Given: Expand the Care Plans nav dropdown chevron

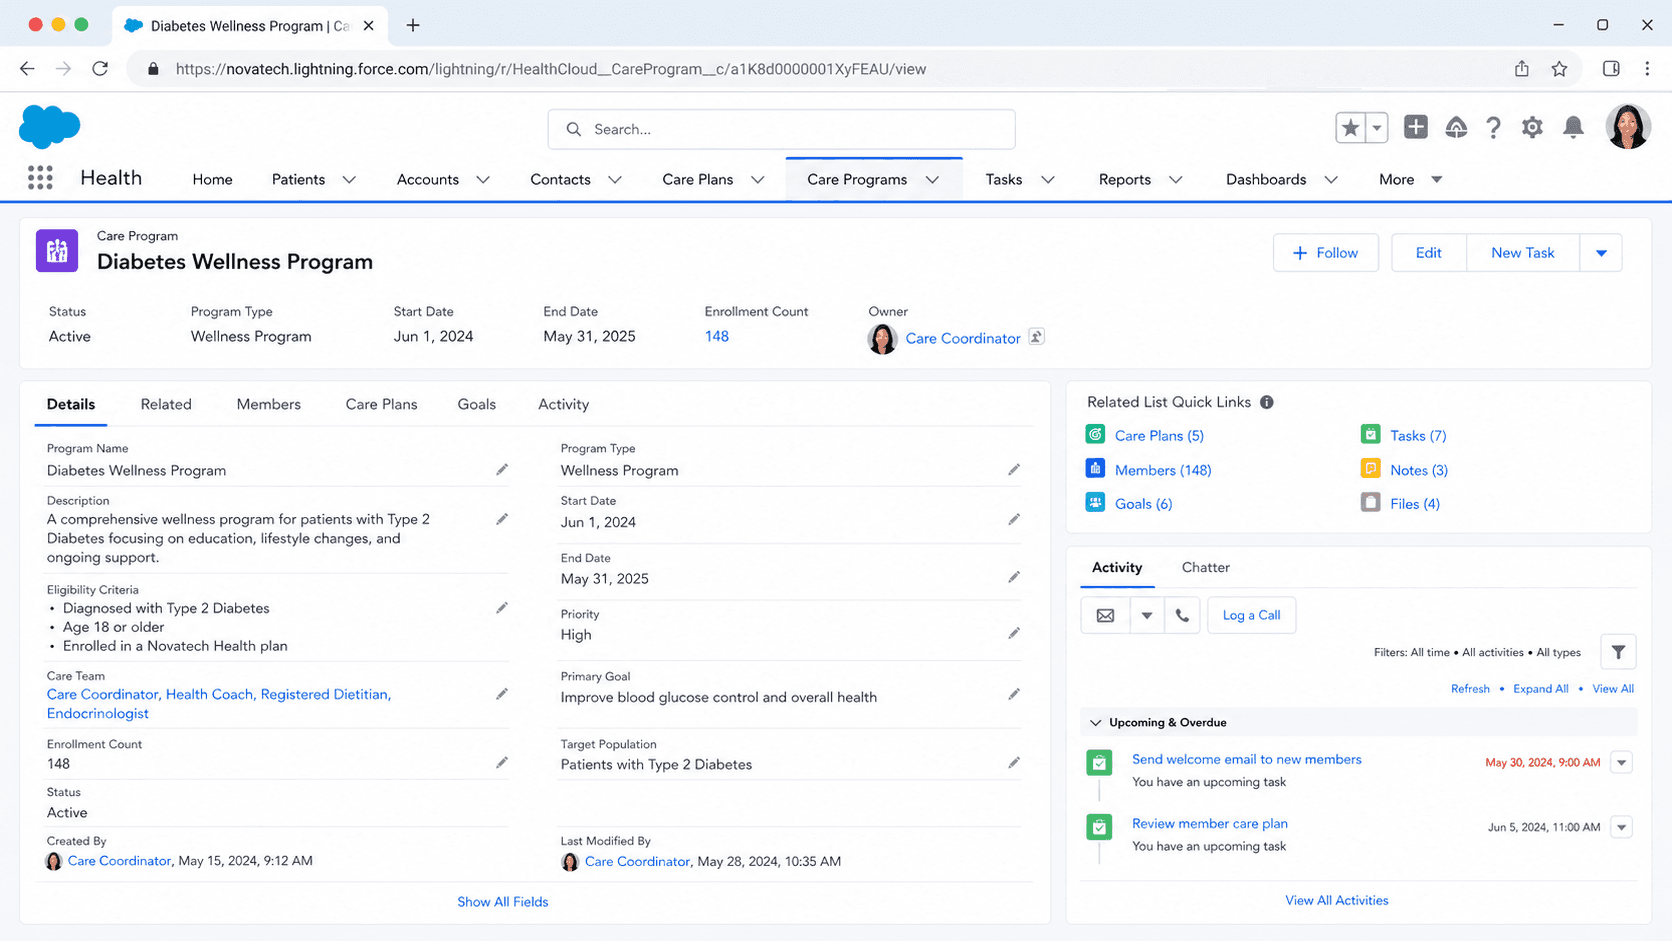Looking at the screenshot, I should [758, 180].
